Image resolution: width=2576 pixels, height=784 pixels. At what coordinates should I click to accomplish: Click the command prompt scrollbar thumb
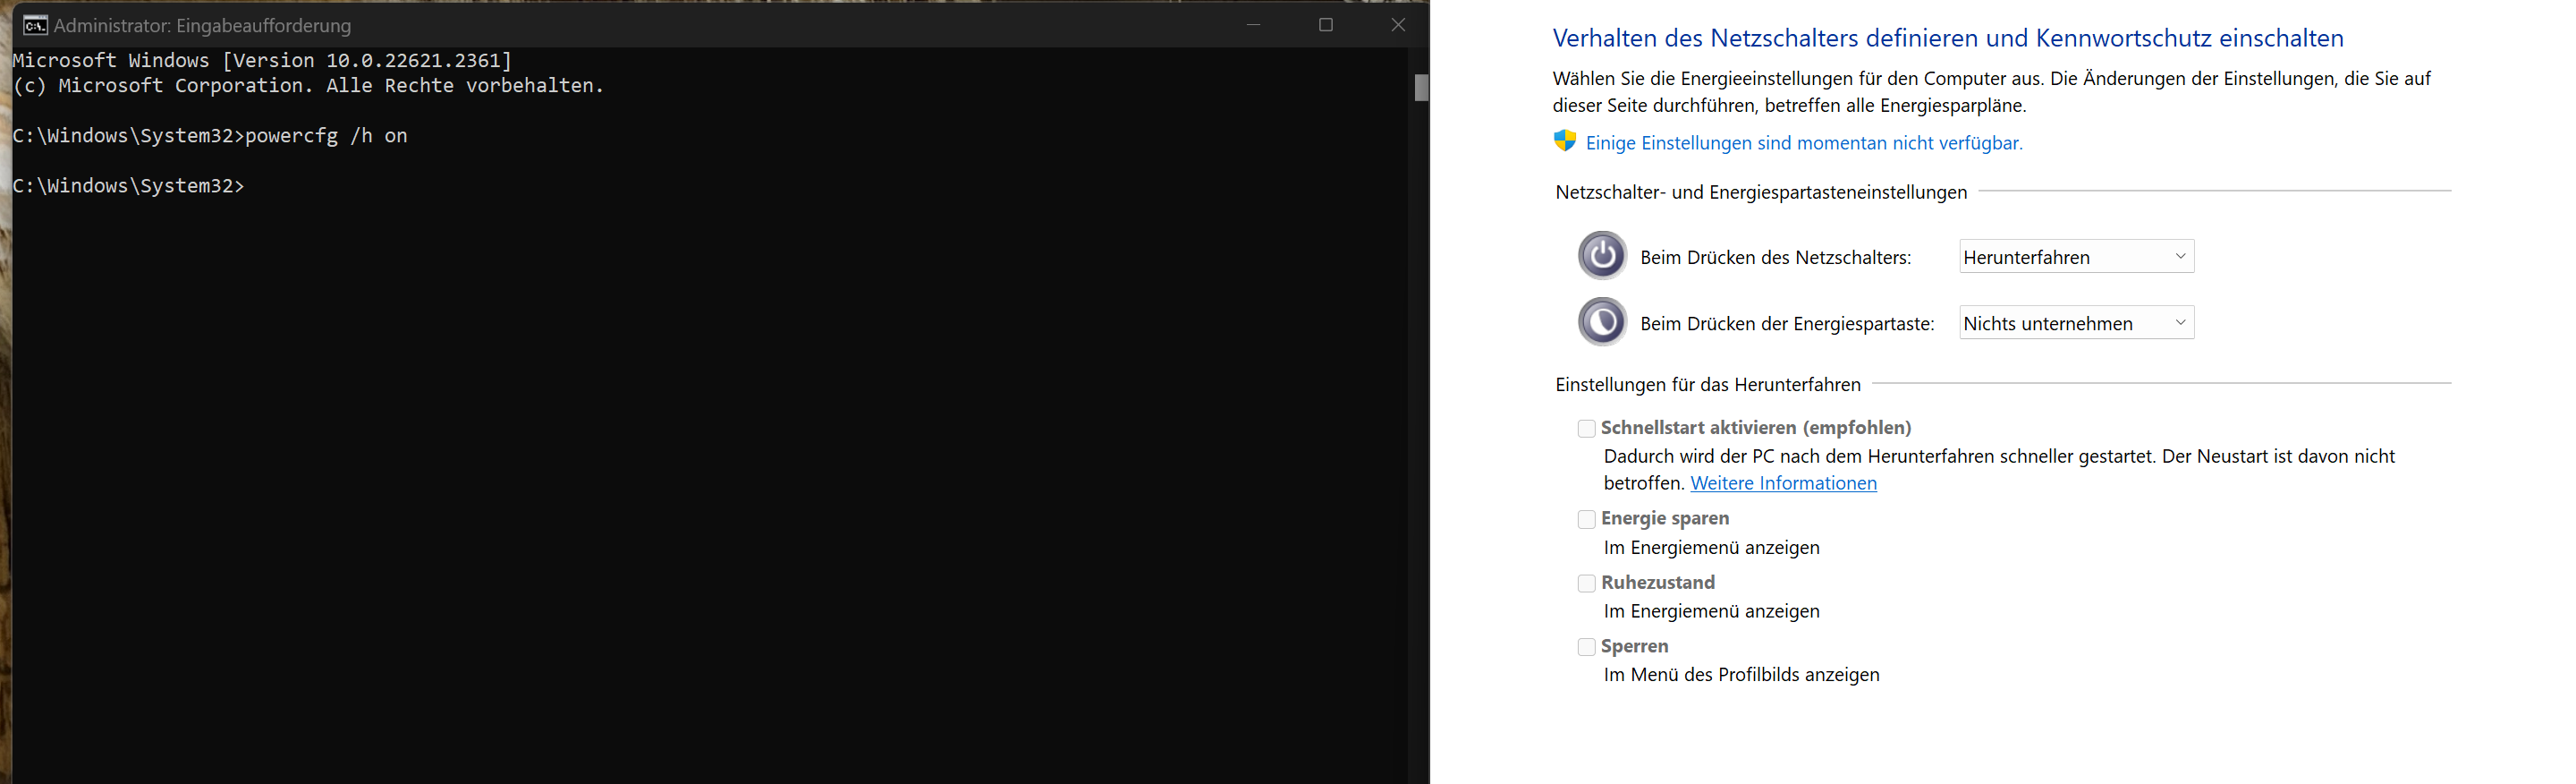click(1421, 87)
